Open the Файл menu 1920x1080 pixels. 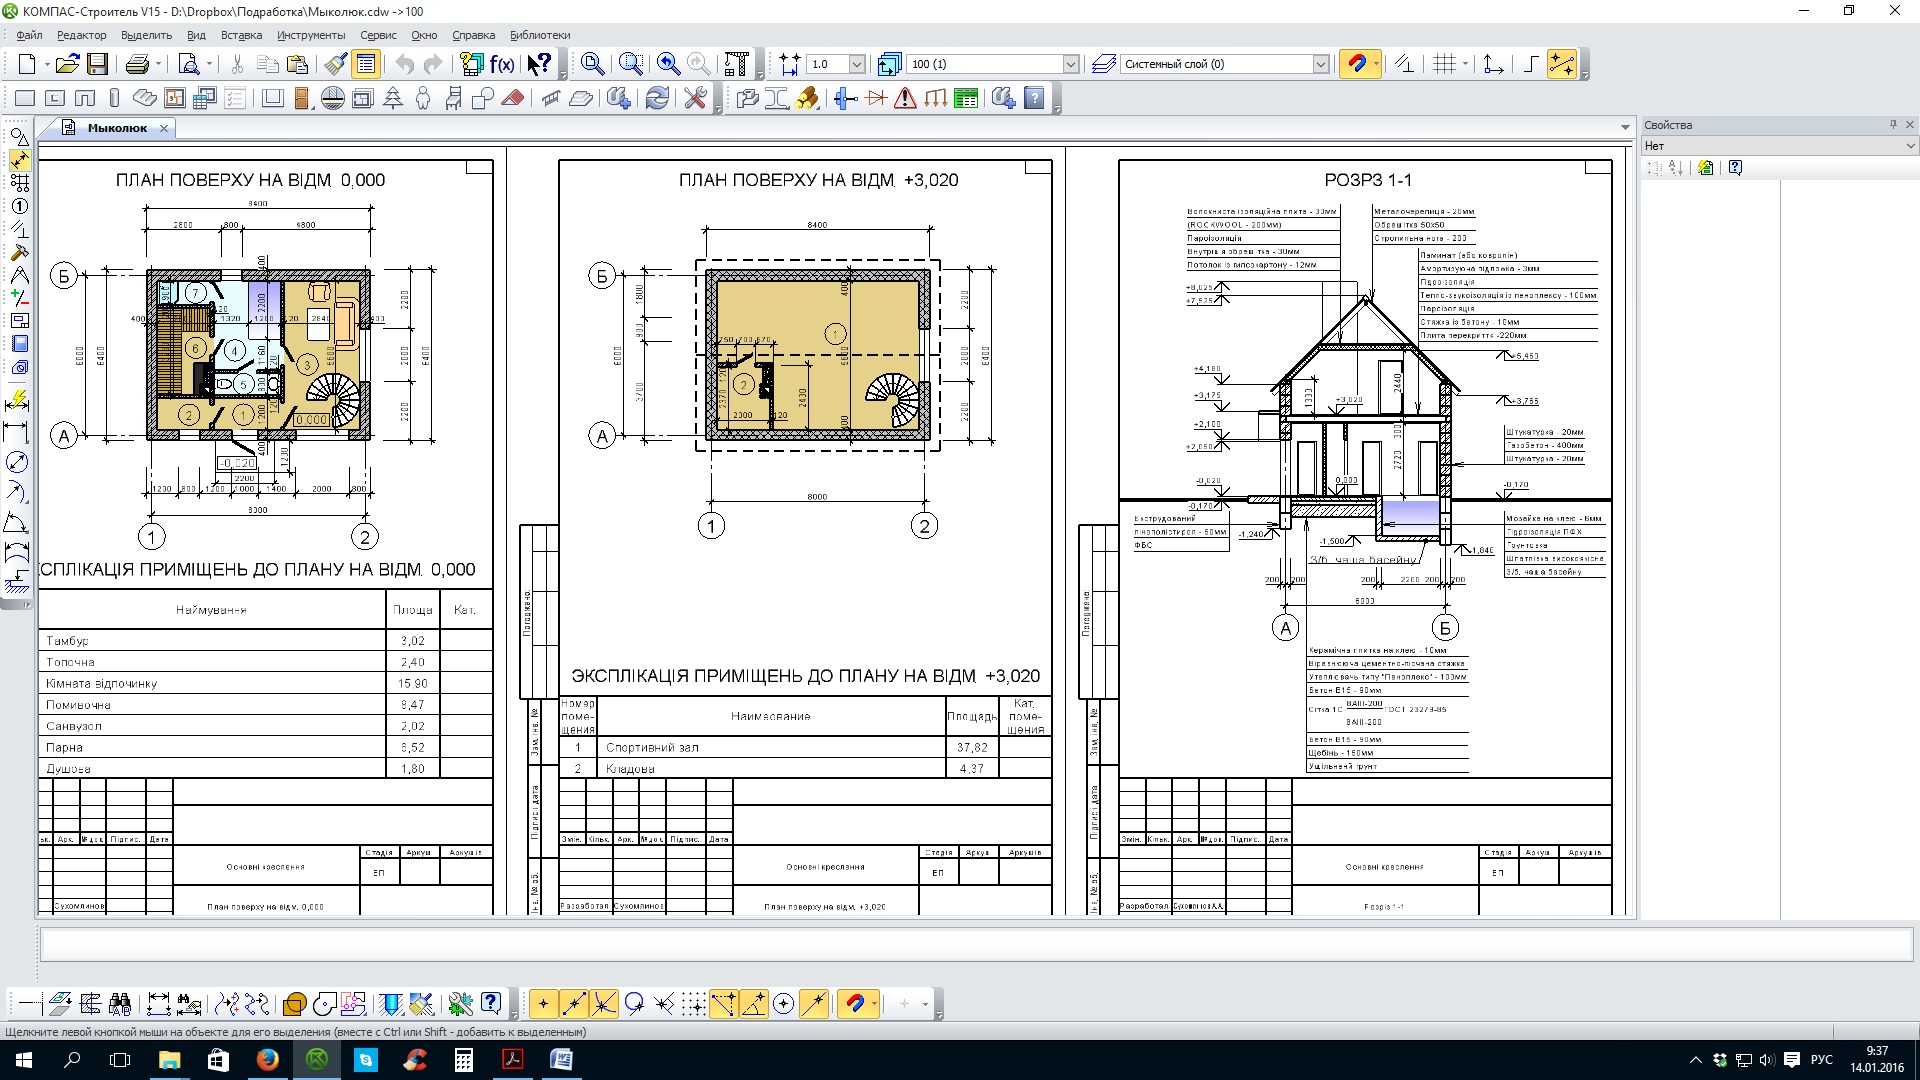click(29, 35)
